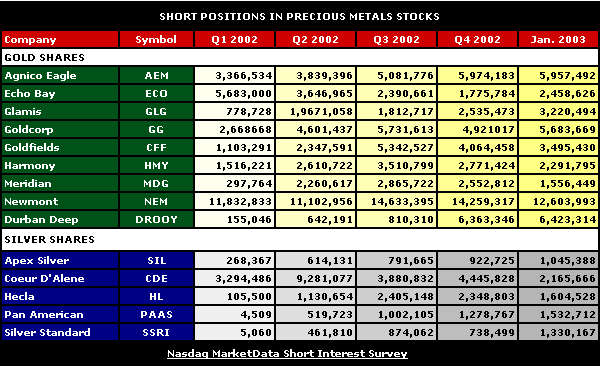Click the value 155,046 for Durban Deep
The image size is (600, 368).
coord(249,220)
